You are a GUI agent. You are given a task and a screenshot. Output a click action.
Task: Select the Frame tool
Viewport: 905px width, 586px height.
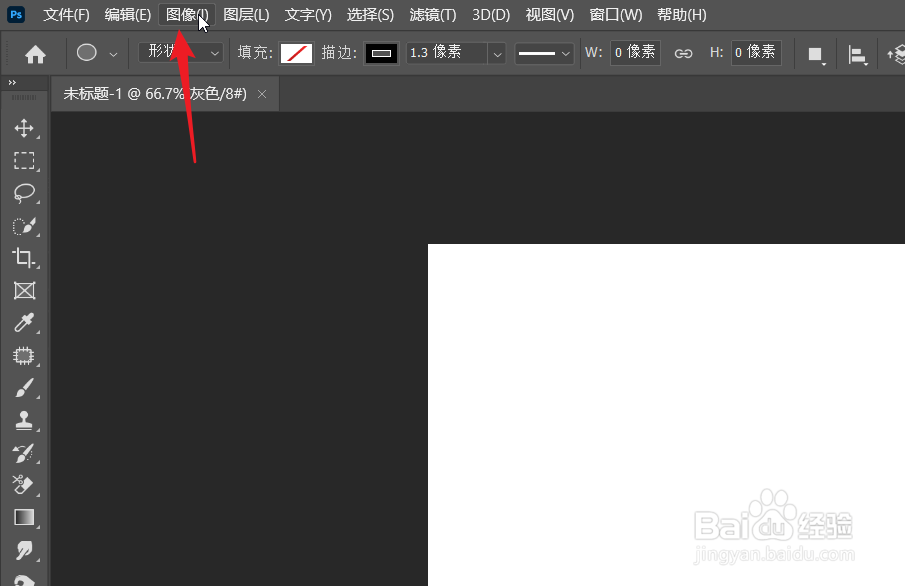pyautogui.click(x=24, y=290)
